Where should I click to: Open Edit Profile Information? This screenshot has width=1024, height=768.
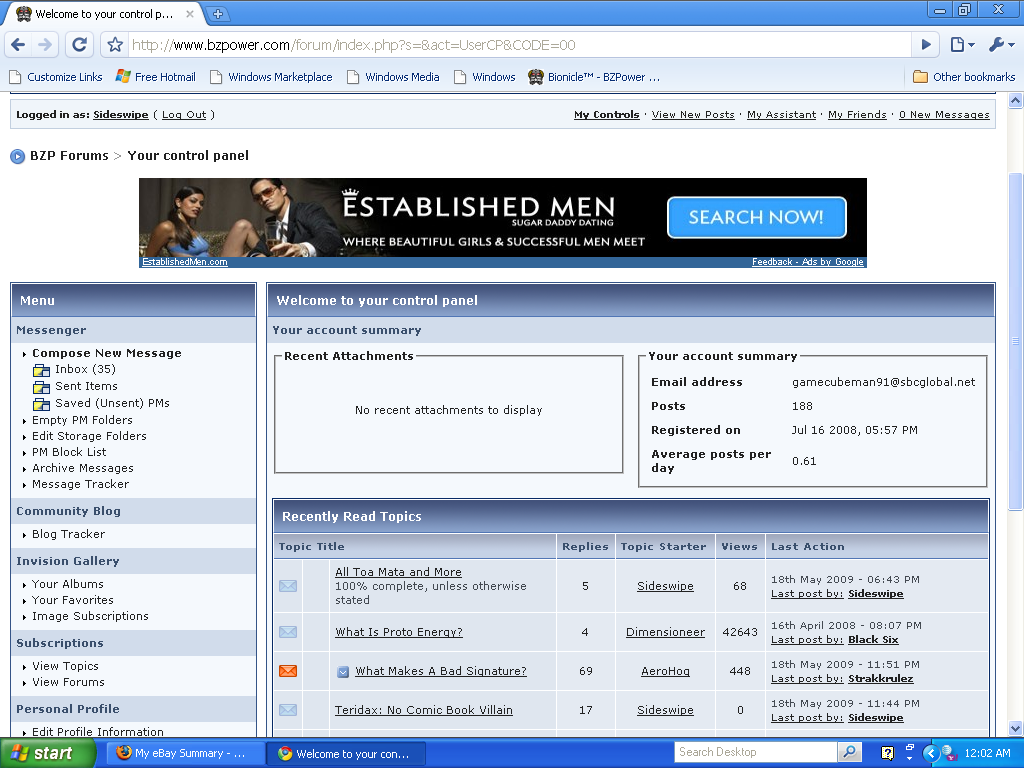tap(98, 731)
